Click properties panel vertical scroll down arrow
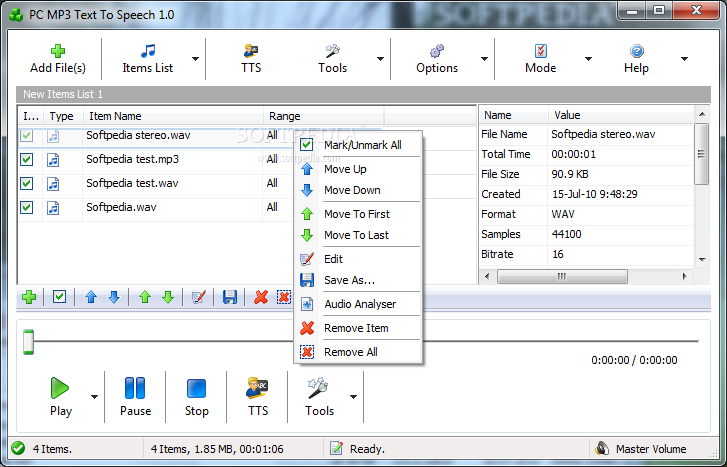The image size is (727, 467). coord(702,260)
